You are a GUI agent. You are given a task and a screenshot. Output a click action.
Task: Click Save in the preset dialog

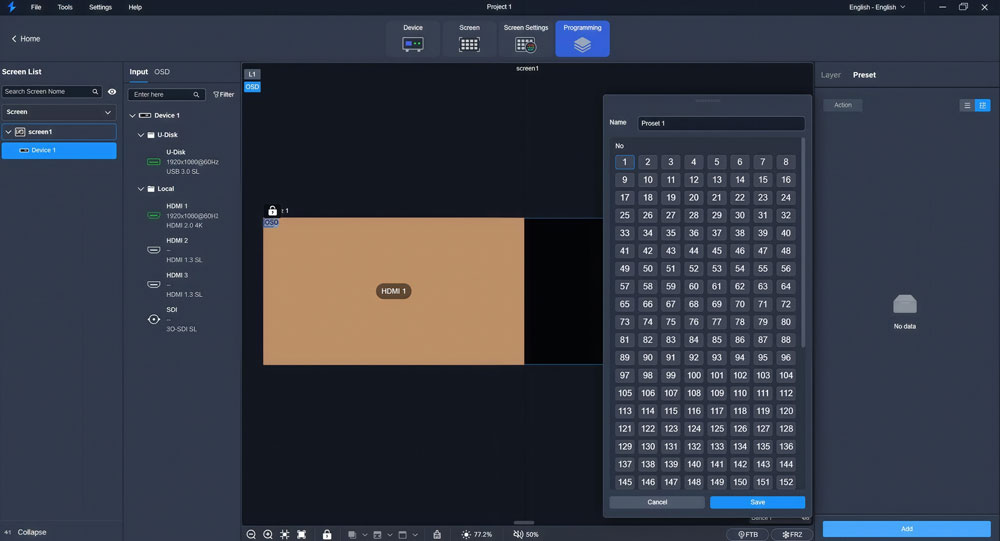point(757,502)
